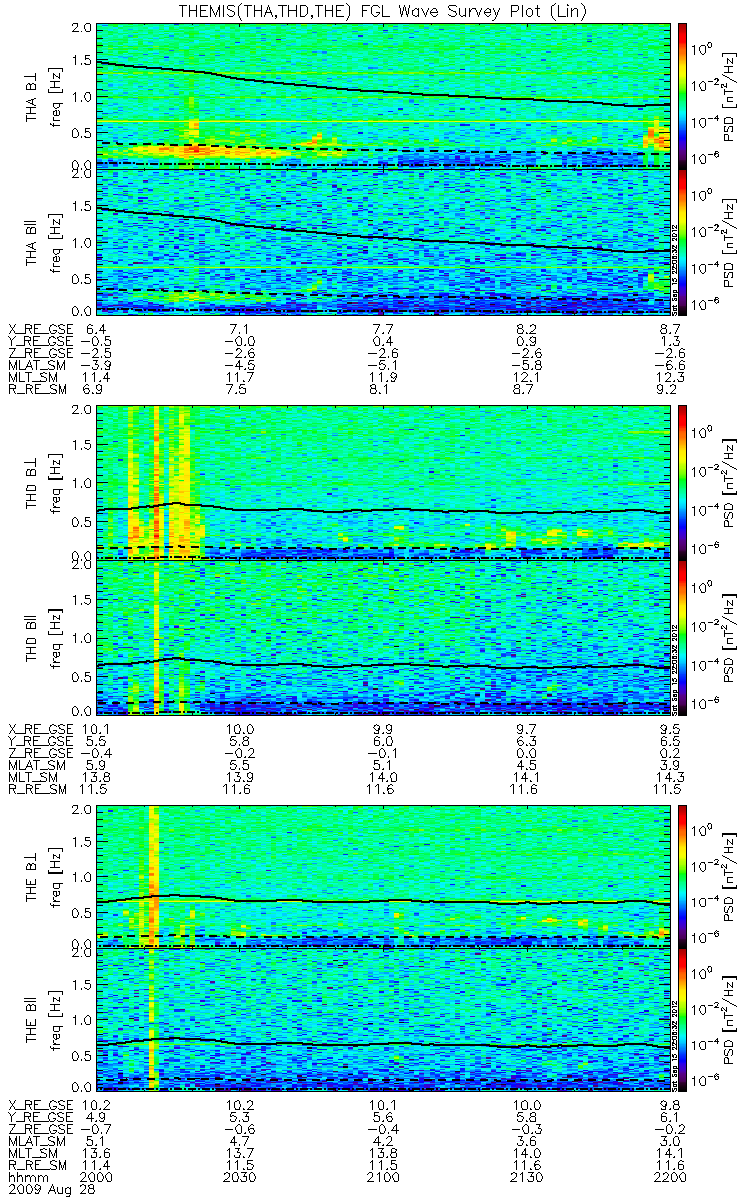
Task: Click the R_RE_SM label under the THE panels
Action: [37, 1166]
